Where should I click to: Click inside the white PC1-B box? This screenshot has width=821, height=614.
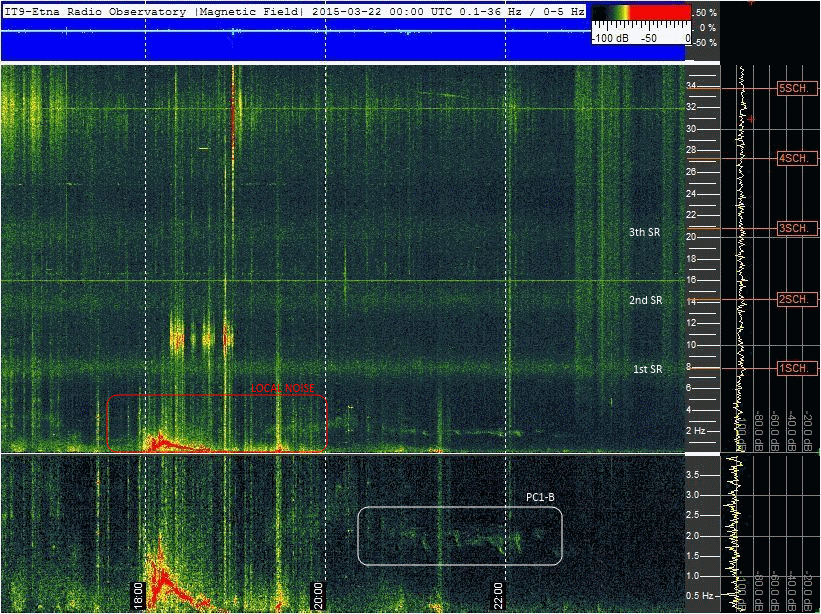[x=459, y=536]
